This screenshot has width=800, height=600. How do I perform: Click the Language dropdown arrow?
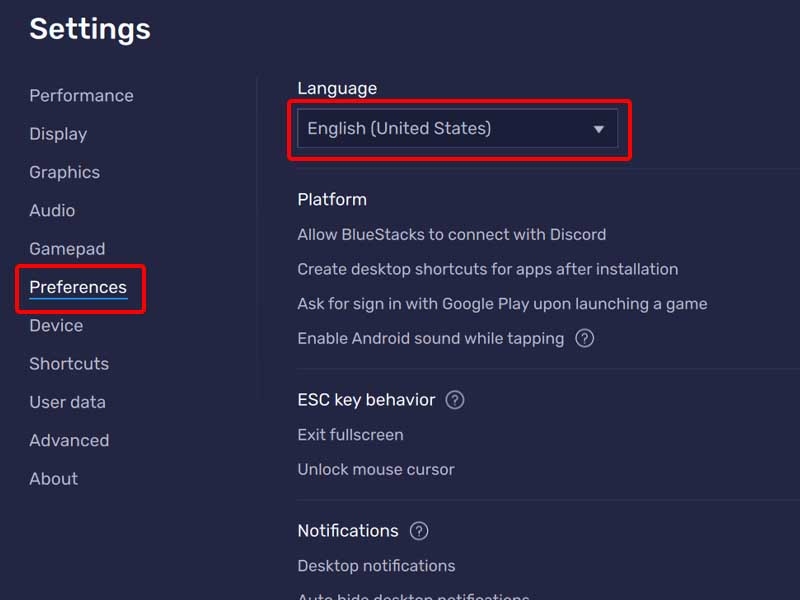[598, 128]
